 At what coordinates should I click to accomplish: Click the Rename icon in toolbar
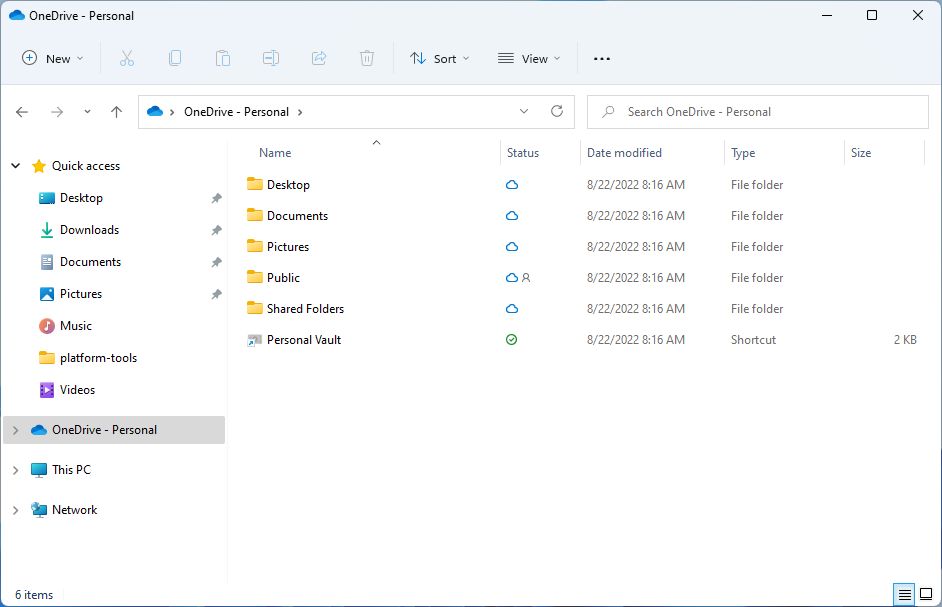point(271,58)
